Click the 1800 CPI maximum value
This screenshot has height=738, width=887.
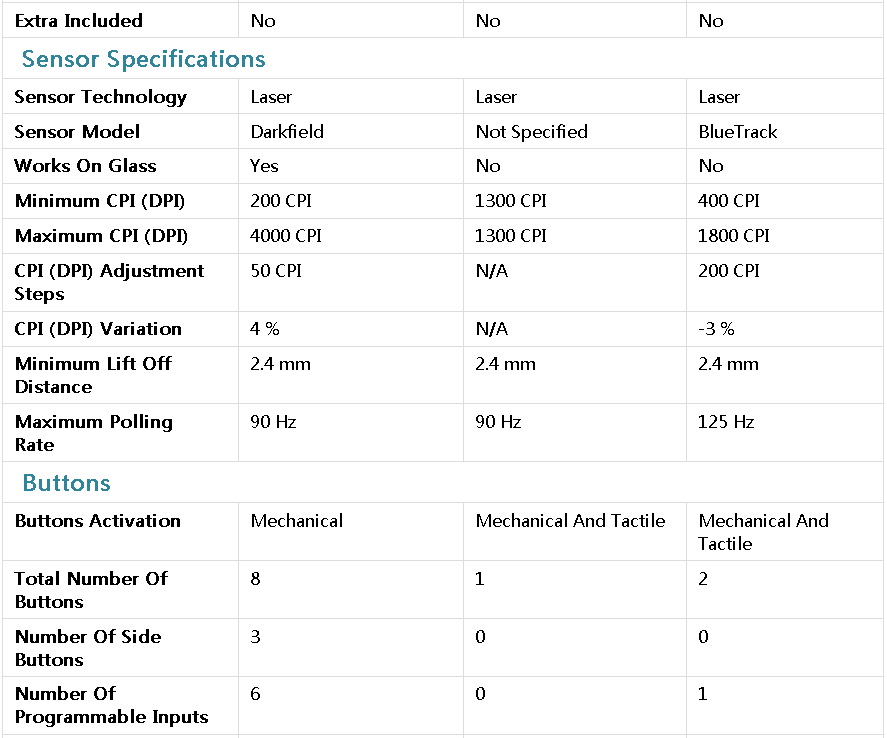[x=734, y=236]
